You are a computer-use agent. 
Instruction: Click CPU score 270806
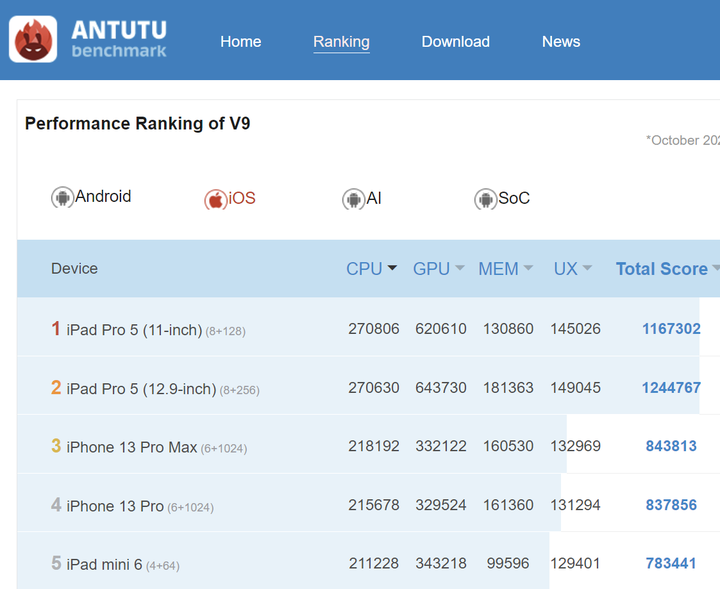pos(374,329)
